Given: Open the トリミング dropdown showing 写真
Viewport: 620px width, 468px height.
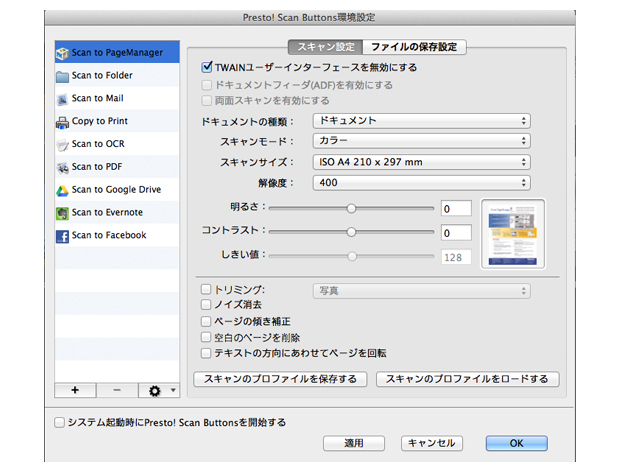Looking at the screenshot, I should [x=422, y=291].
